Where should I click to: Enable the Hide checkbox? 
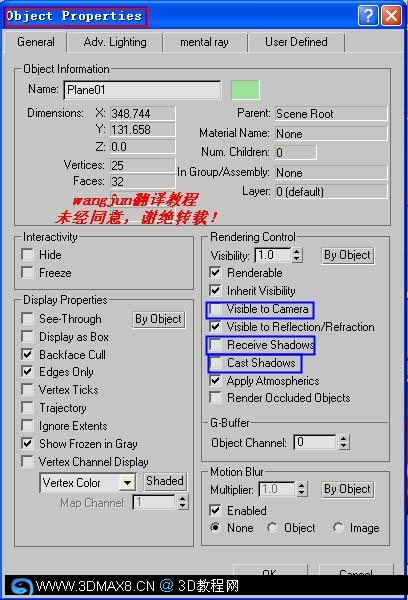point(28,254)
